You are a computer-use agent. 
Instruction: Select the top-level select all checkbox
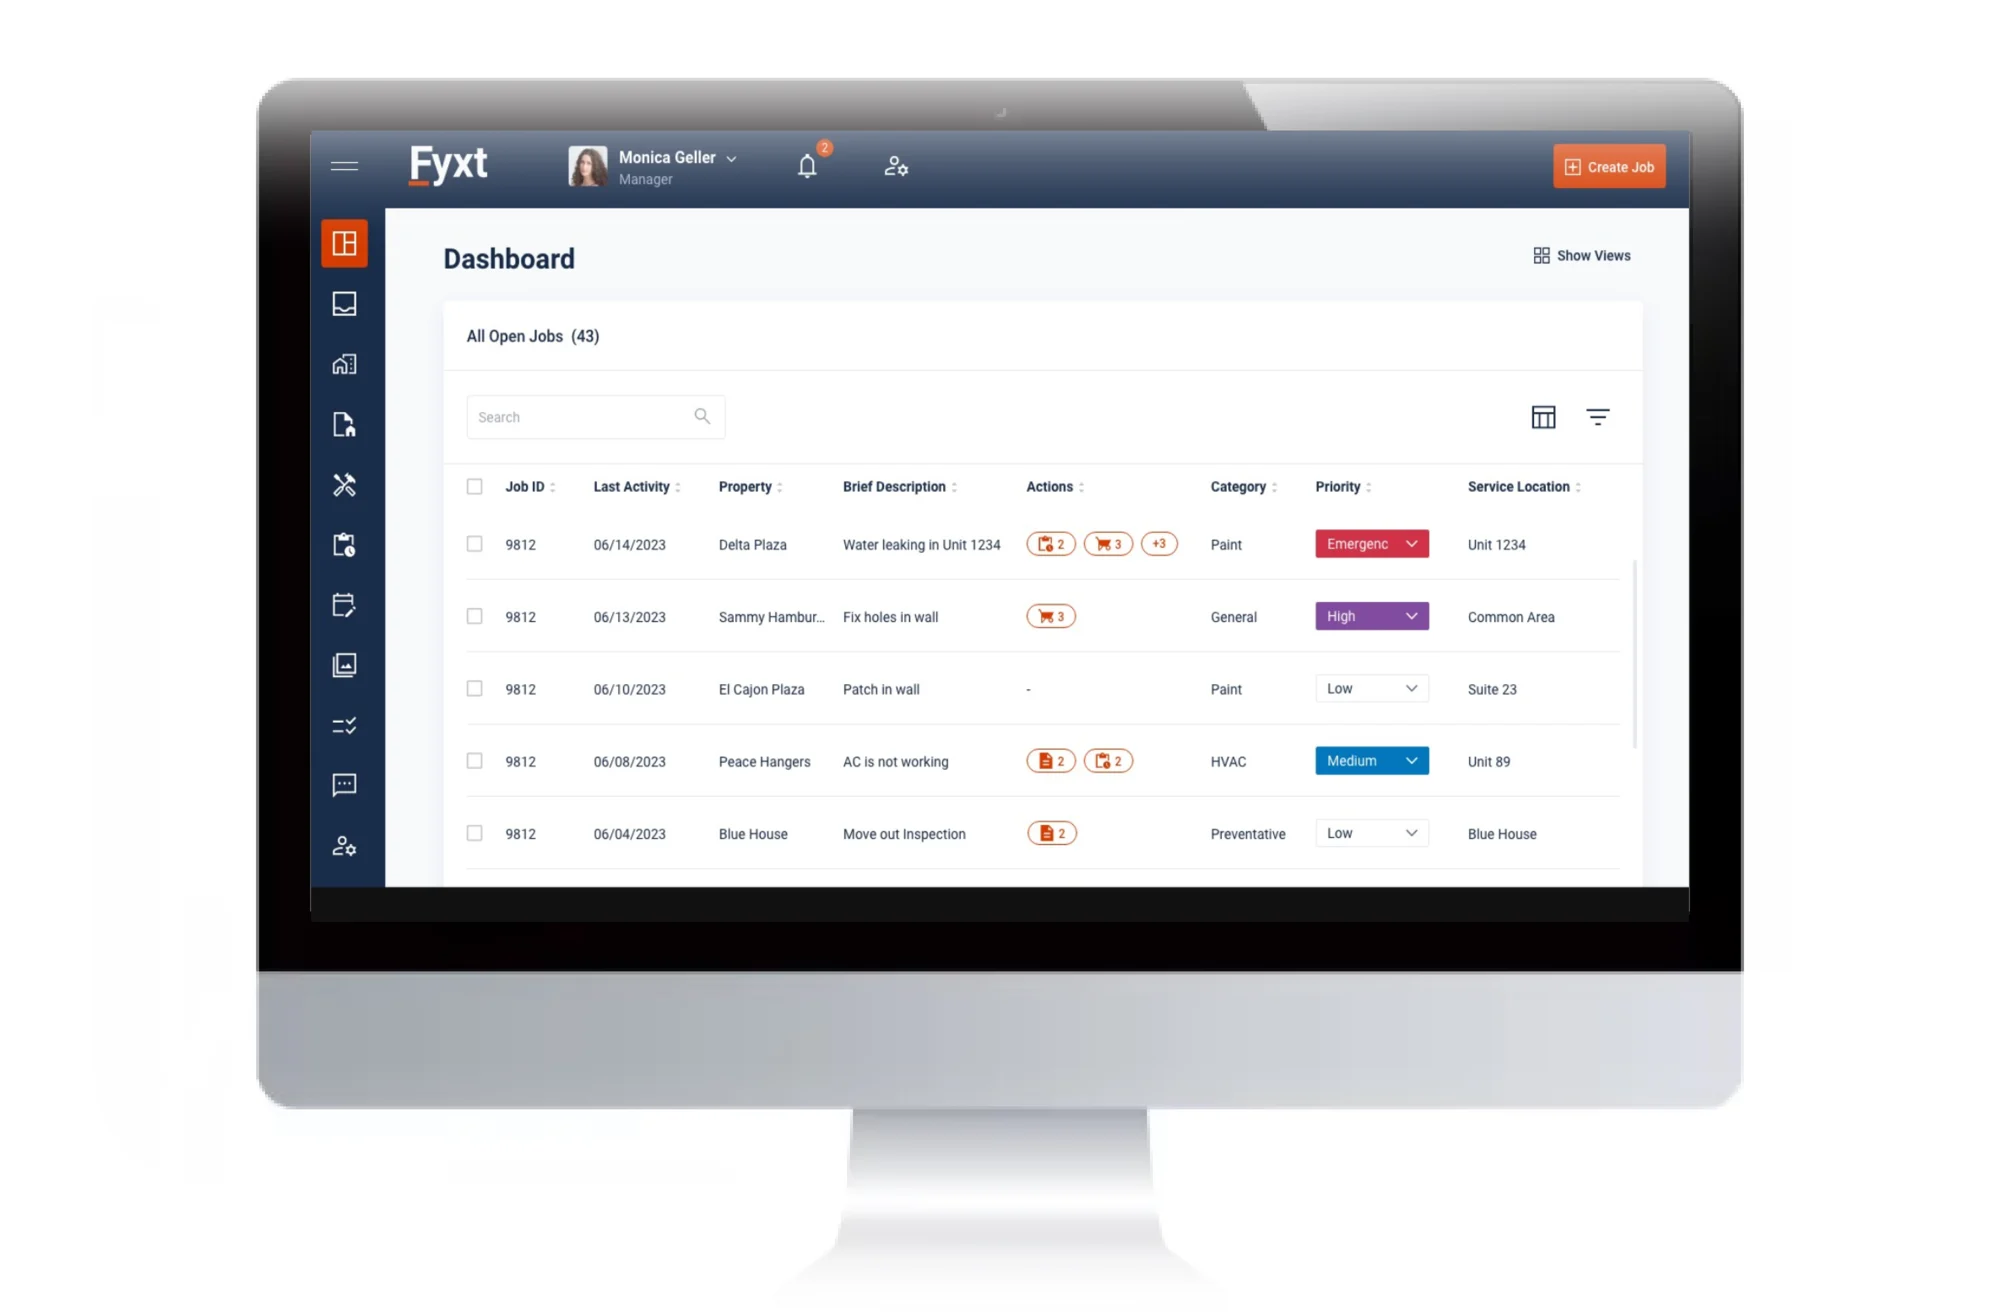474,485
